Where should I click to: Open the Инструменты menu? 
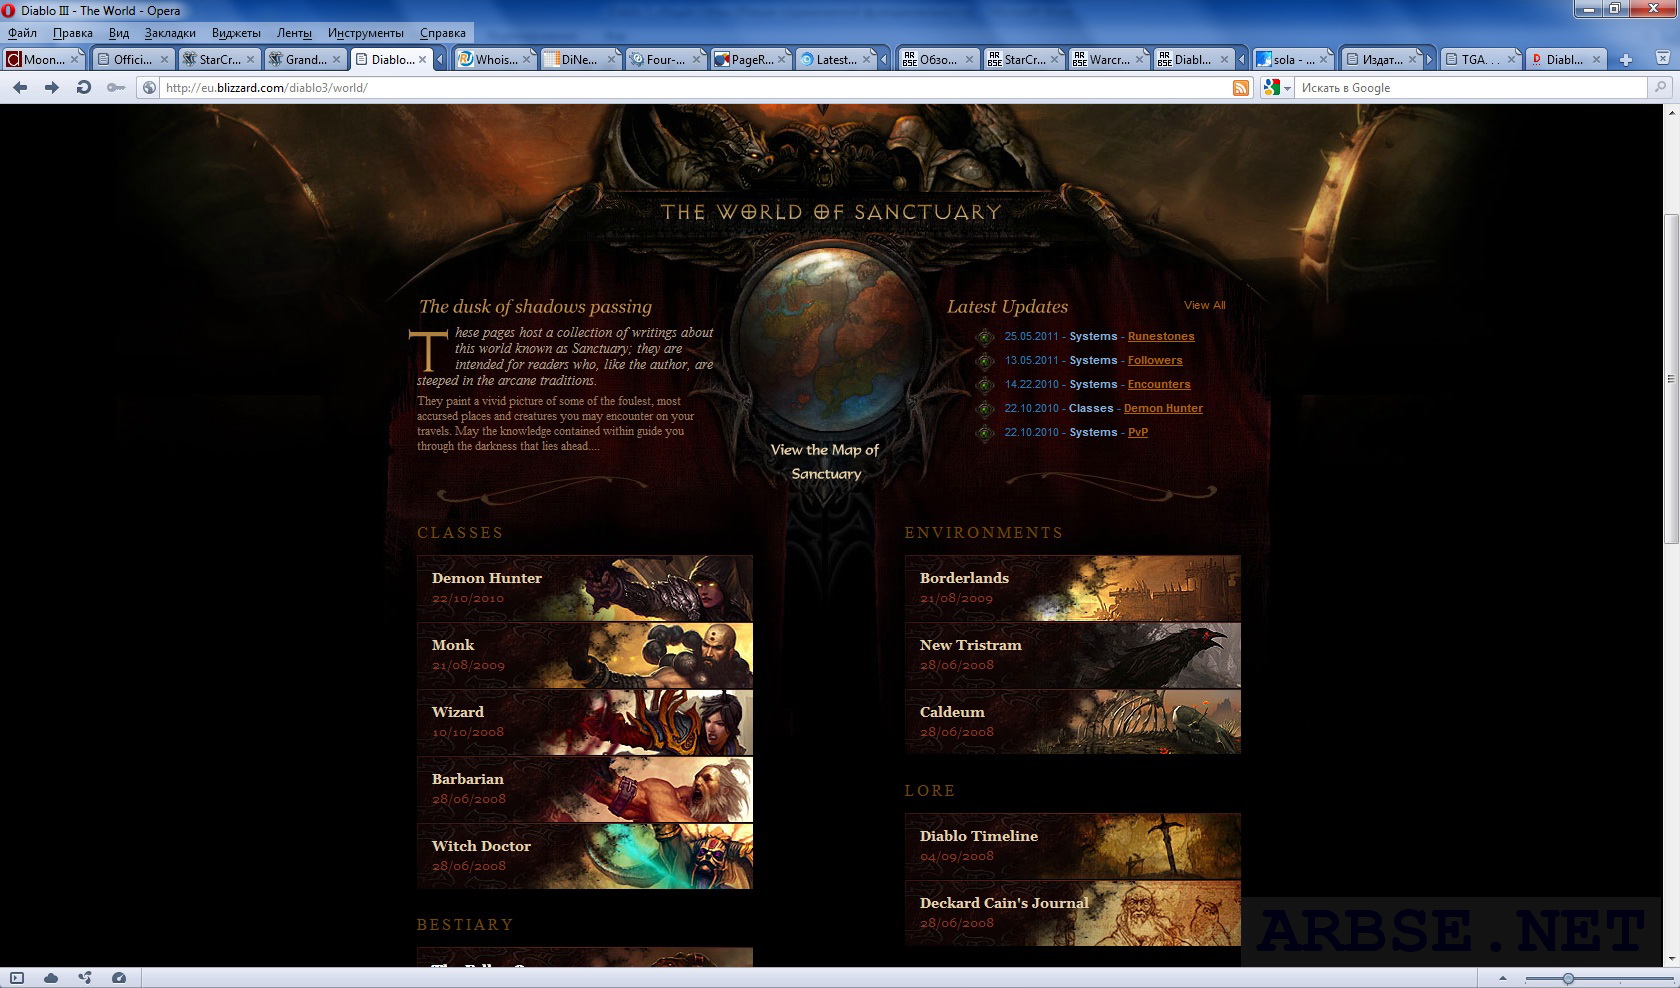[366, 33]
